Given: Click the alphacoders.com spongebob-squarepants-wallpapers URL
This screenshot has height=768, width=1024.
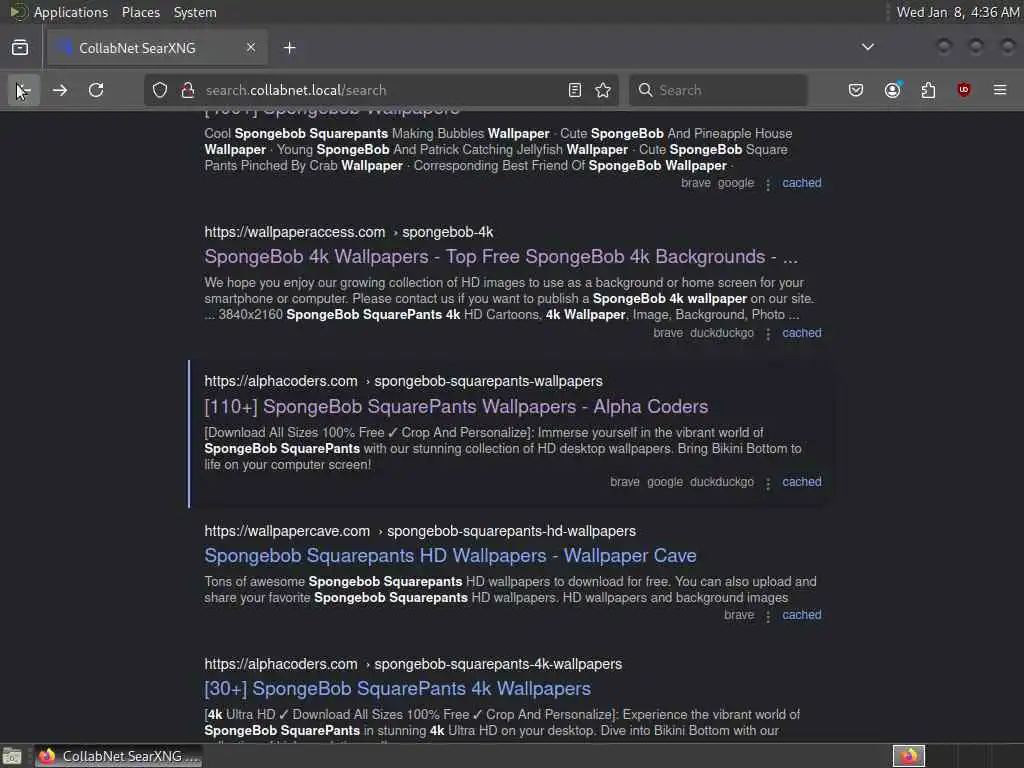Looking at the screenshot, I should (403, 381).
